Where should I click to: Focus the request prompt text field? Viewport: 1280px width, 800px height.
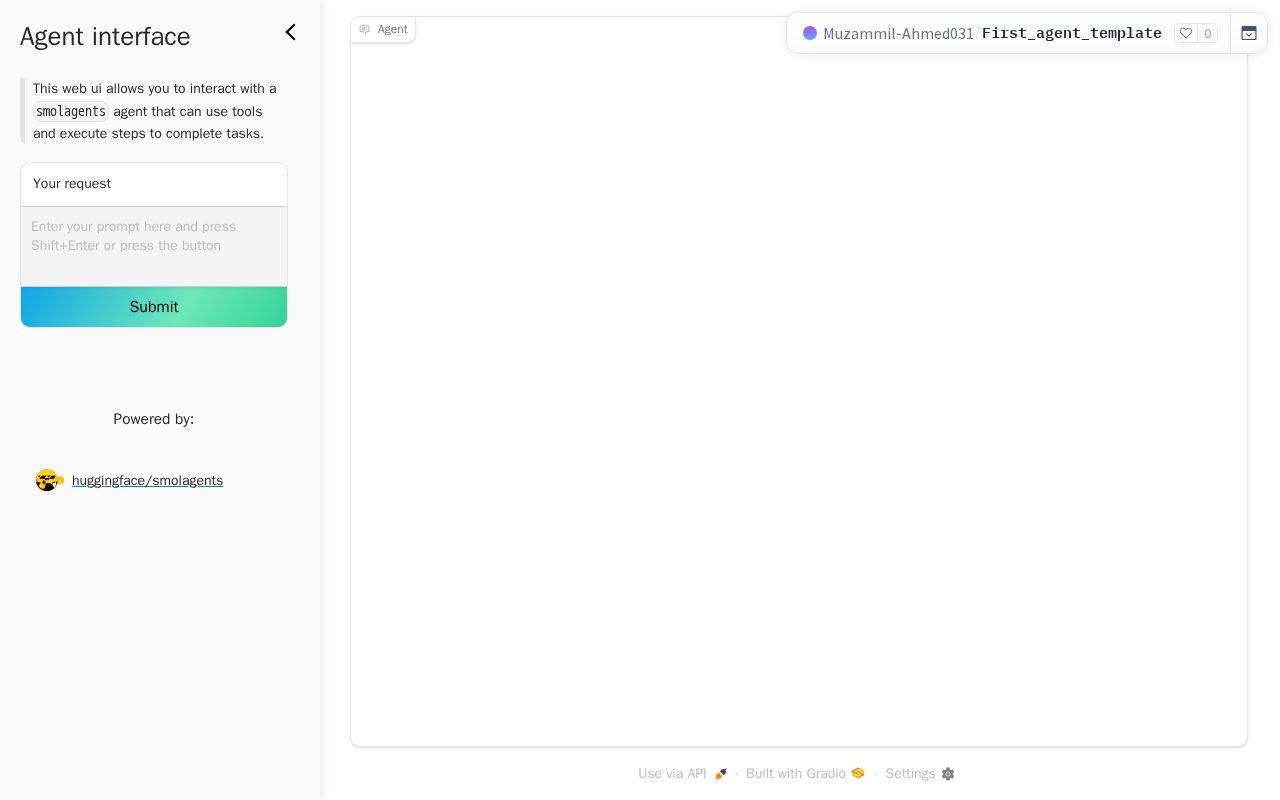tap(154, 246)
